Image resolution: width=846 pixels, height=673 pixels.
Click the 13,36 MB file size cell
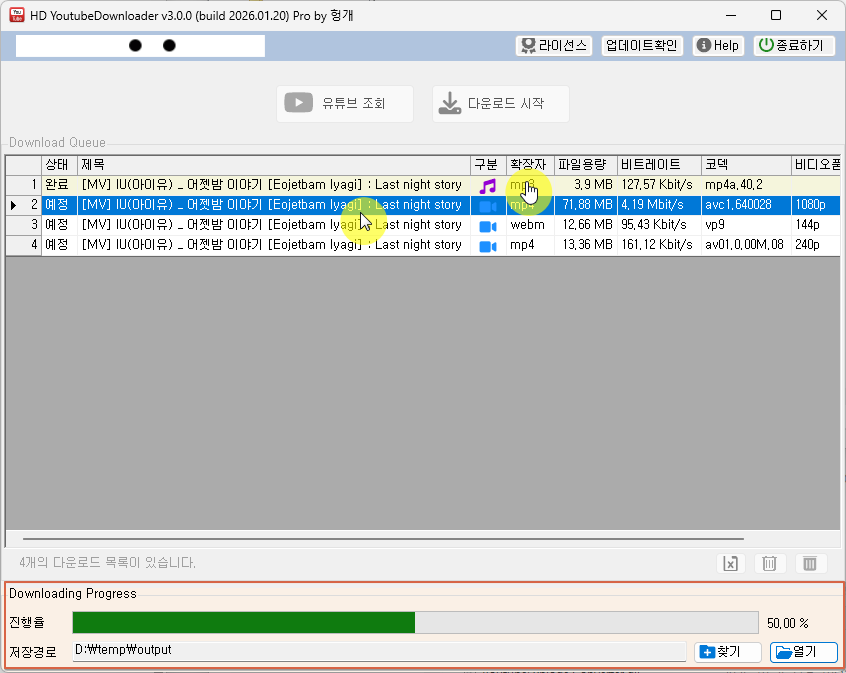click(585, 245)
